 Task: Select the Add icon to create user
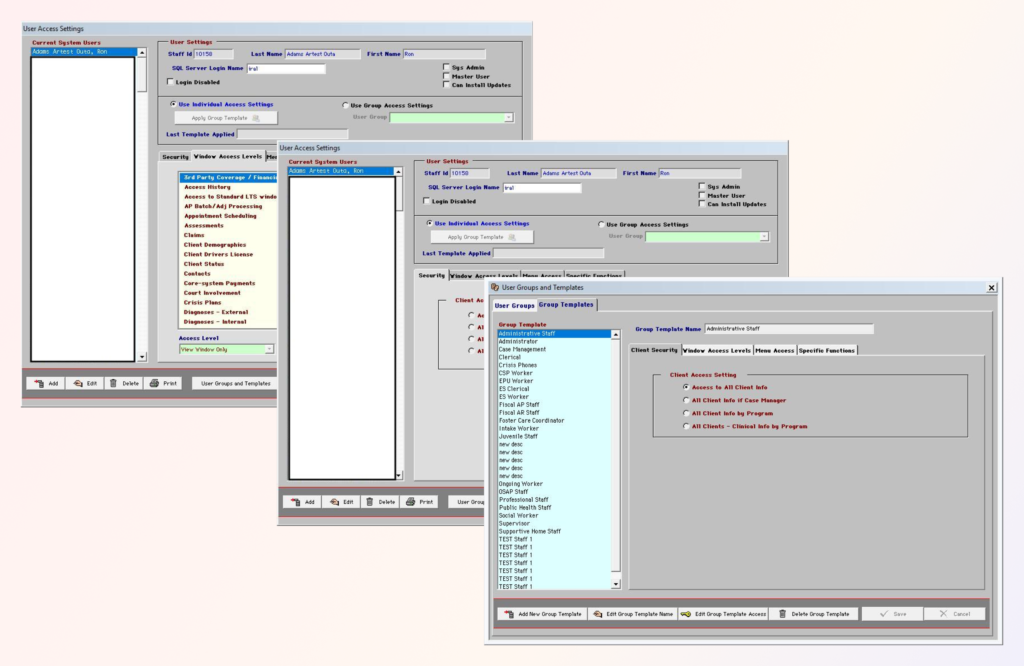[41, 383]
